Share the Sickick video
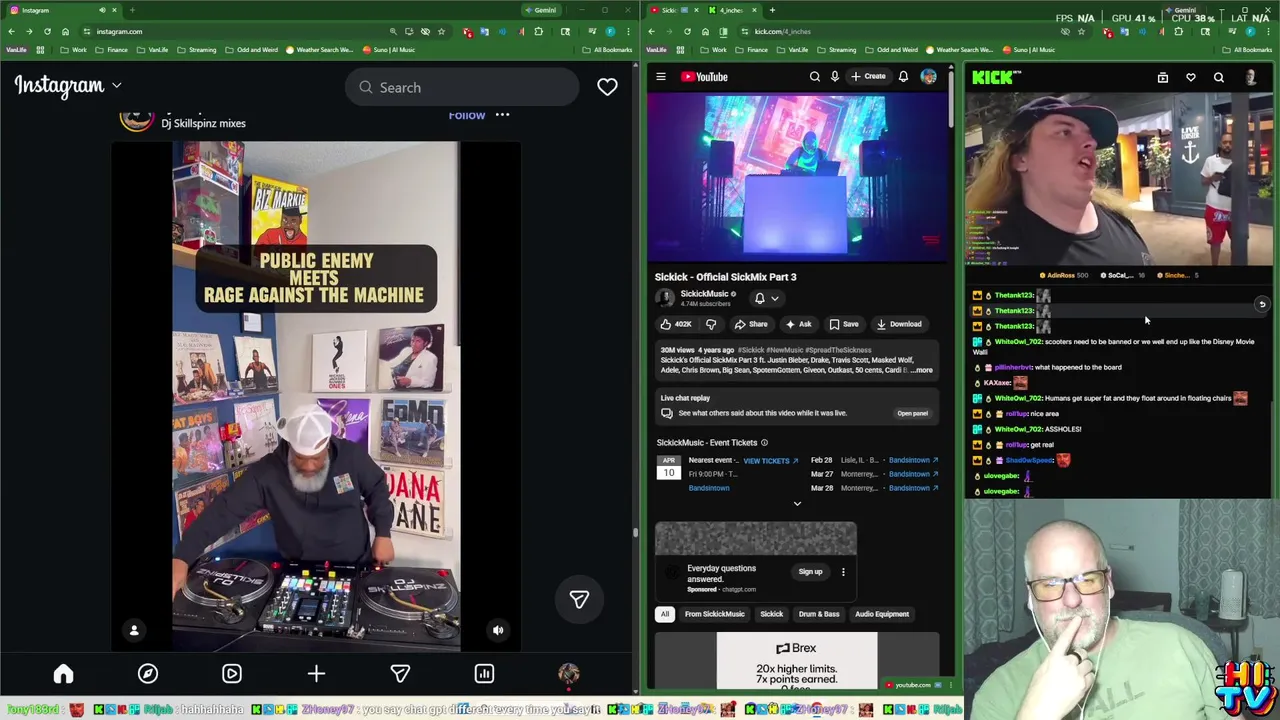 [751, 324]
